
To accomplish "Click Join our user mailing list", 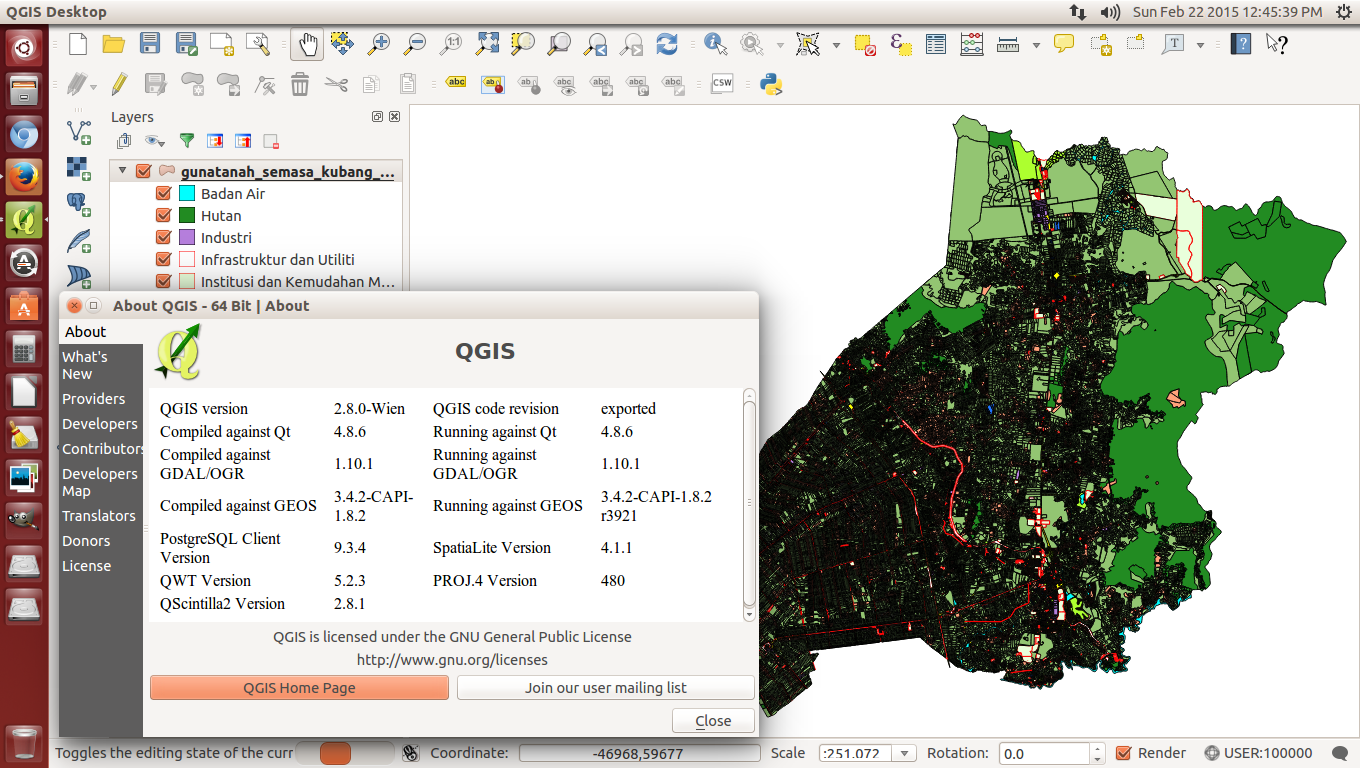I will pyautogui.click(x=605, y=688).
